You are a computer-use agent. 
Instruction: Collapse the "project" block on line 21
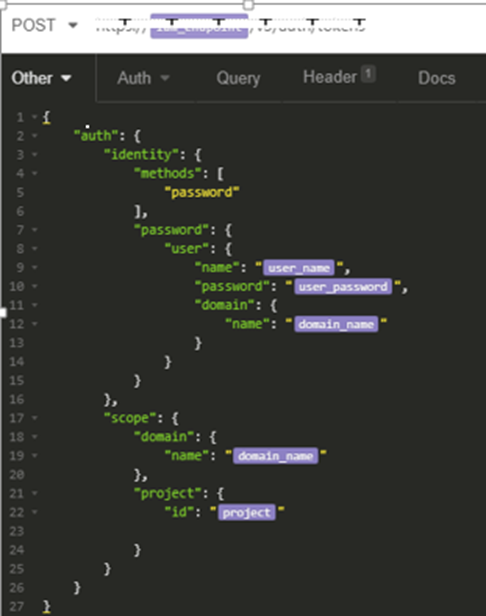[35, 493]
